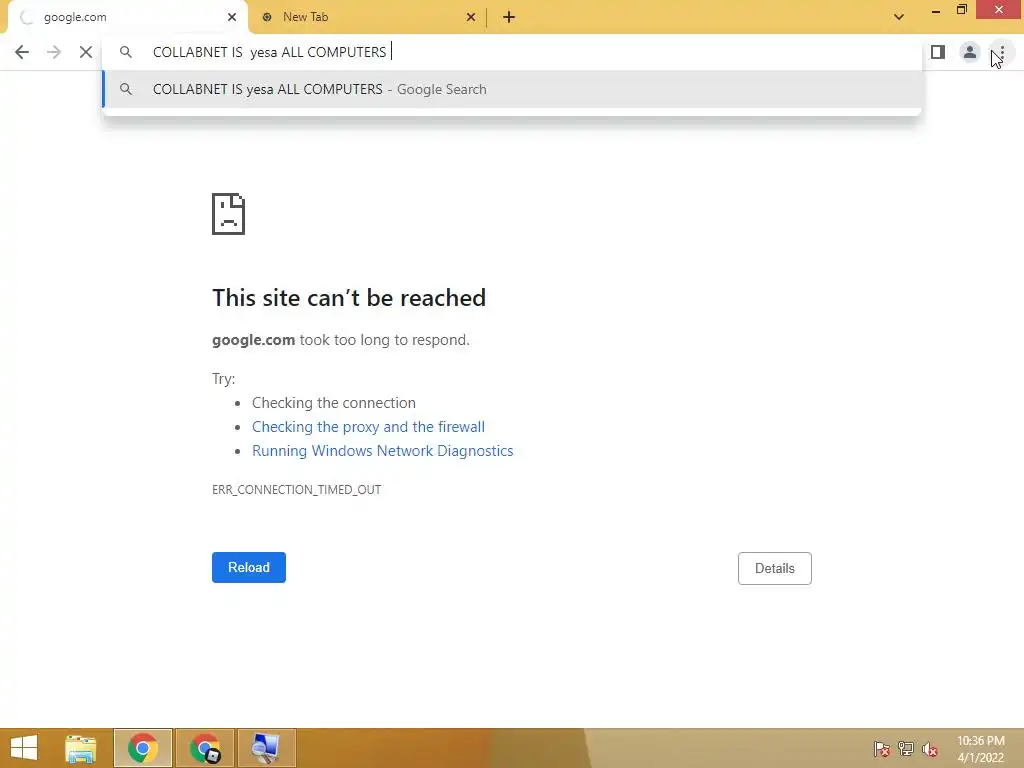
Task: Open Chrome's three-dot menu
Action: click(1002, 52)
